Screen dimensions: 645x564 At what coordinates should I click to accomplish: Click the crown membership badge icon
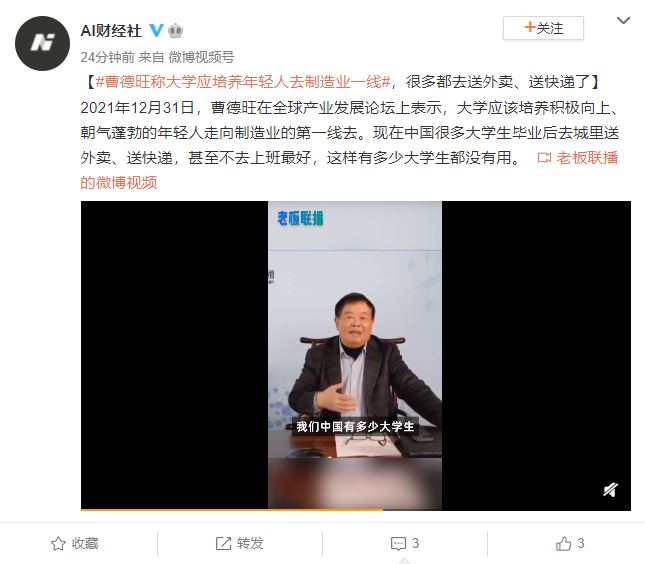176,31
